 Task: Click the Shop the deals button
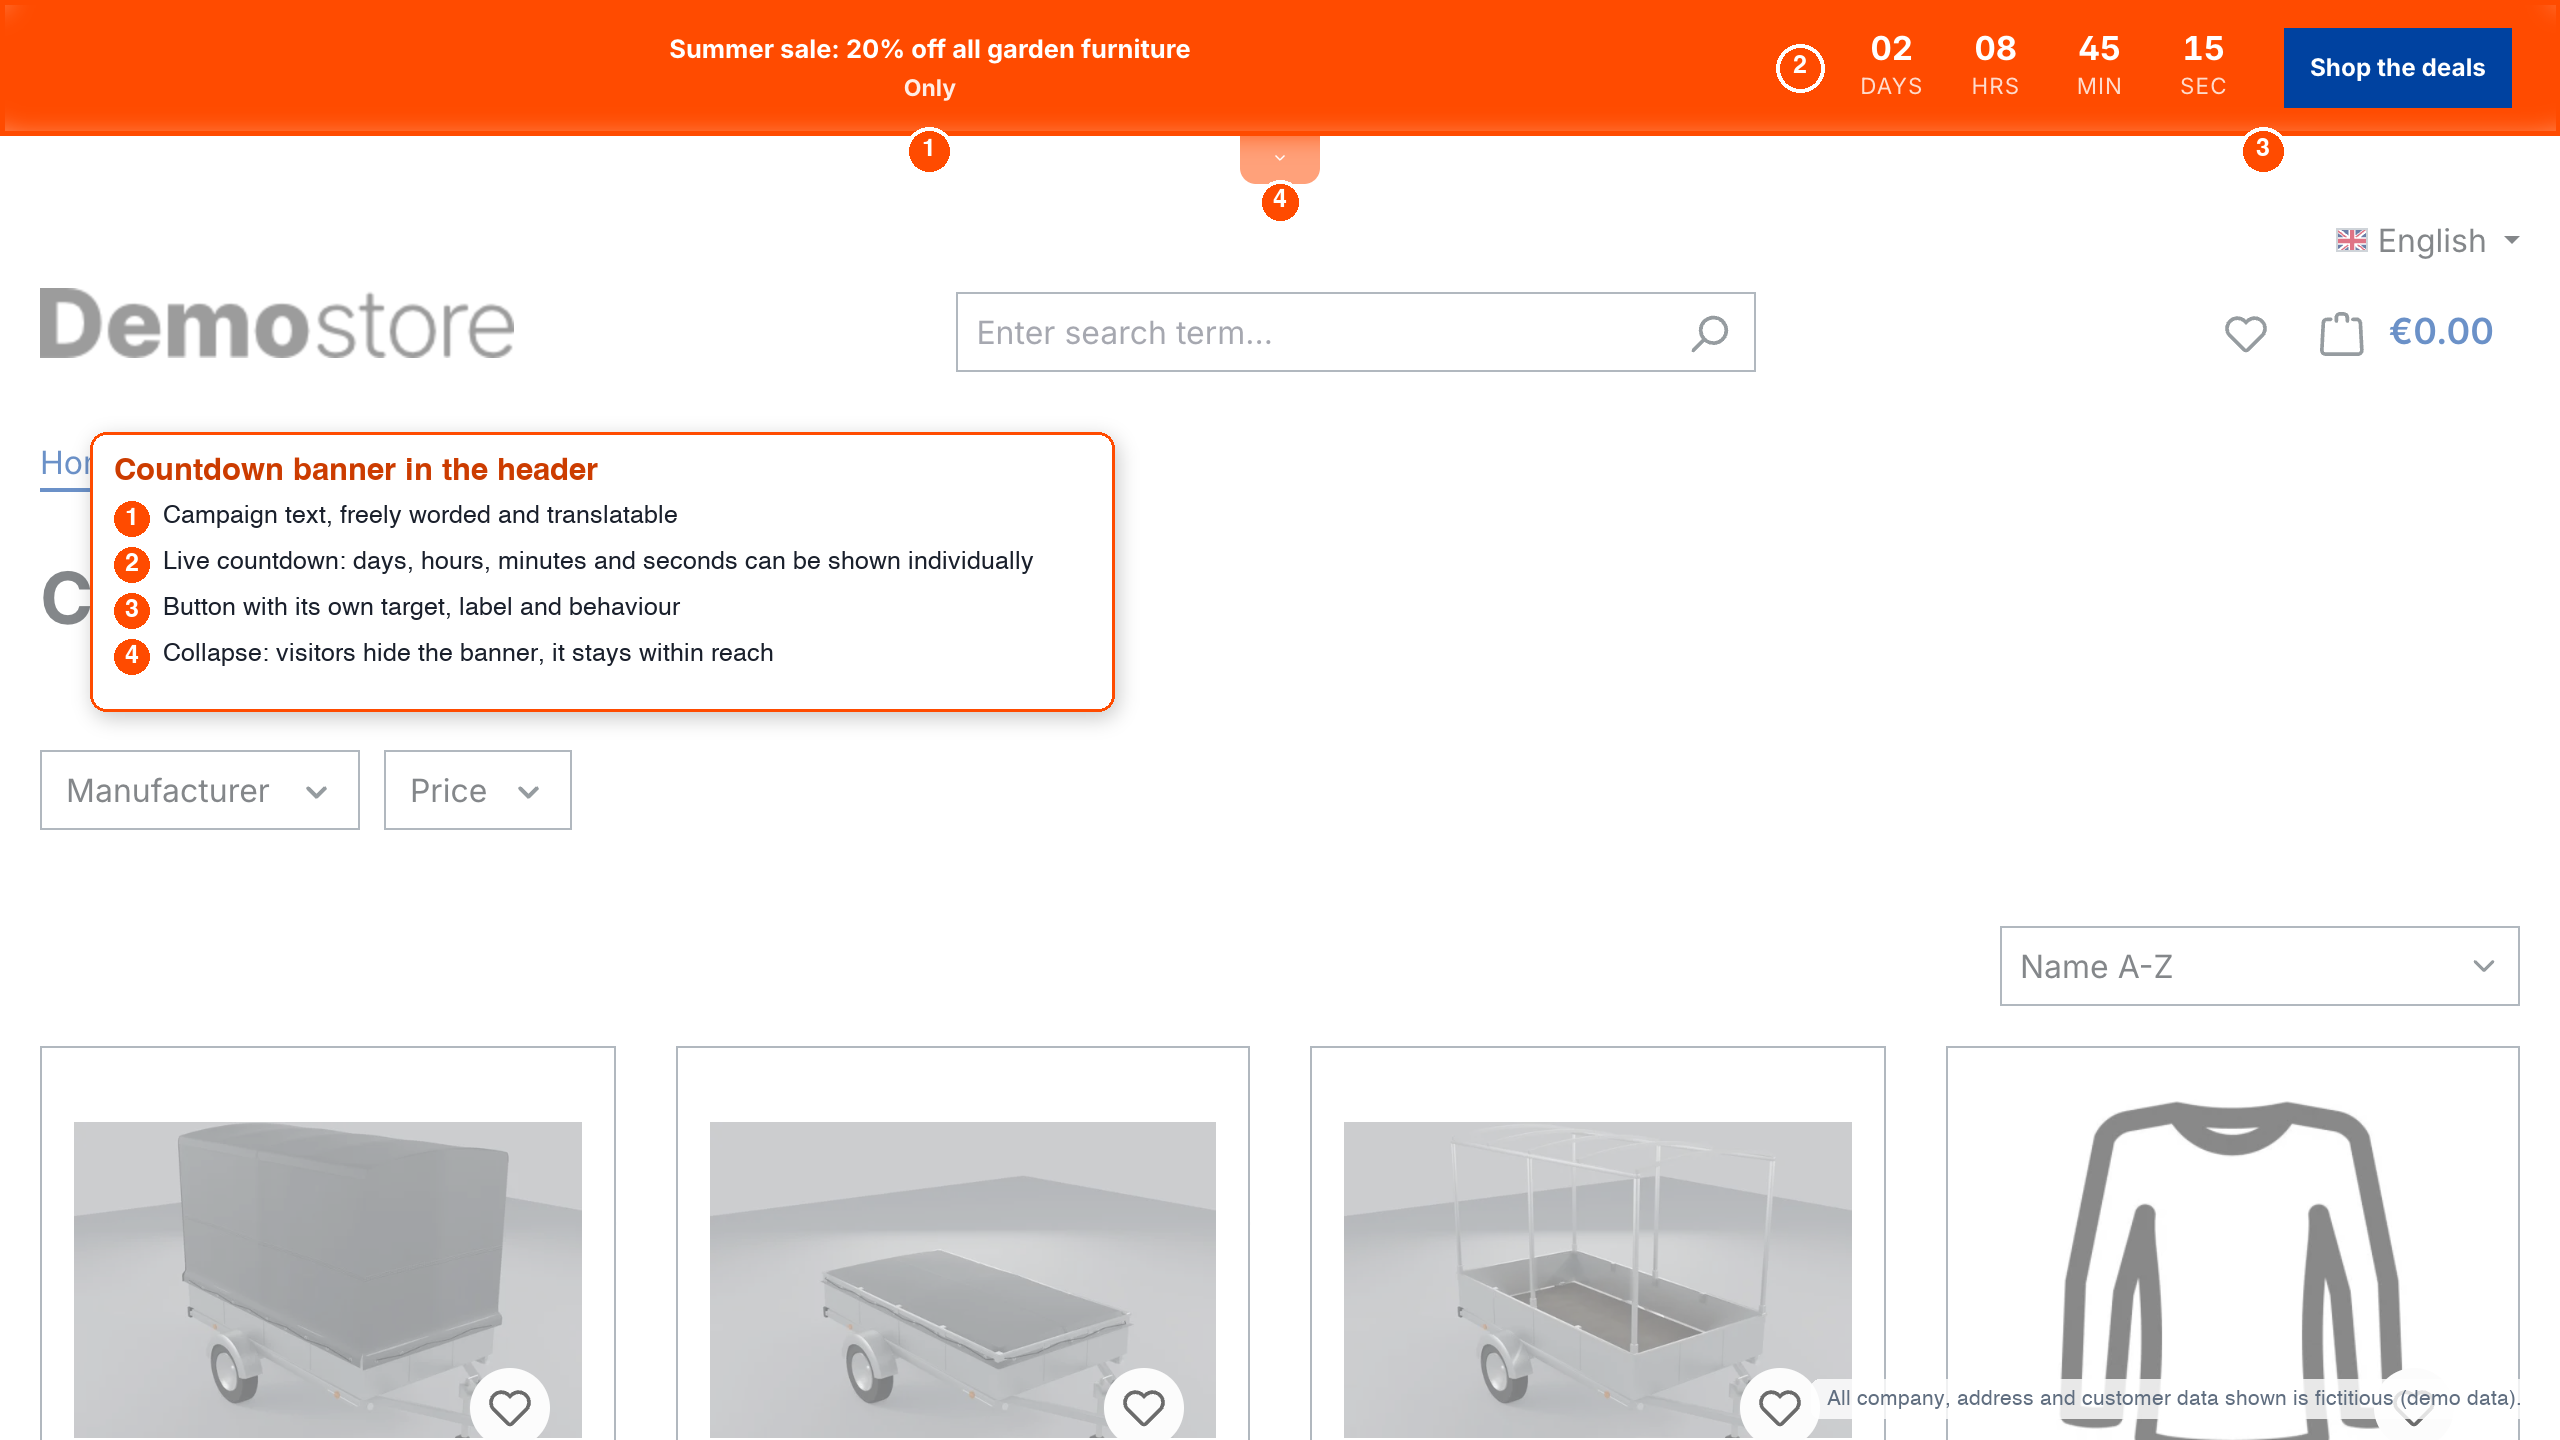[x=2397, y=68]
